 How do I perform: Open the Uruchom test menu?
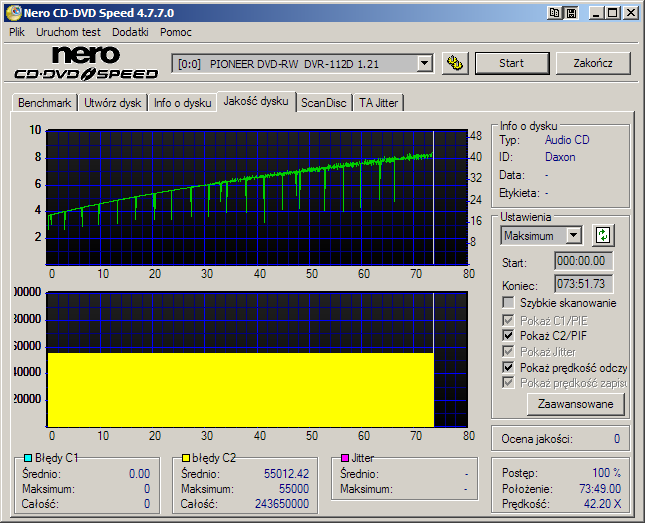tap(68, 32)
